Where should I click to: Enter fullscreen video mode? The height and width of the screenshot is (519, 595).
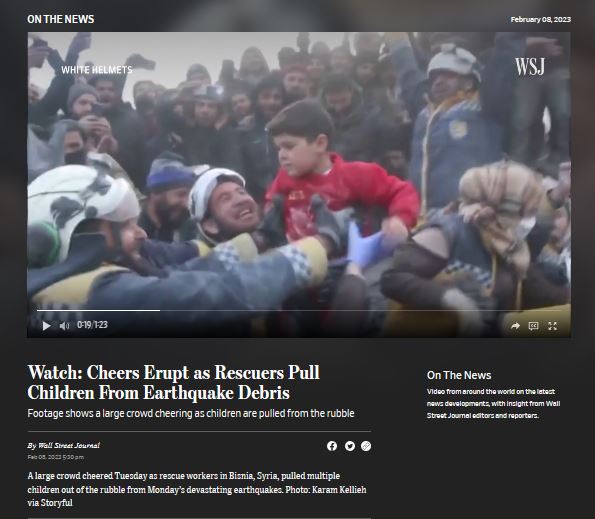click(552, 326)
